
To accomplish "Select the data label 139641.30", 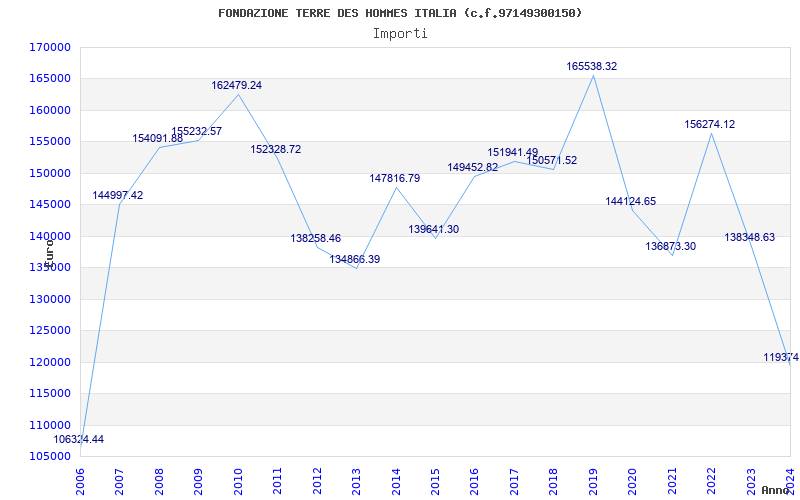I will (434, 230).
